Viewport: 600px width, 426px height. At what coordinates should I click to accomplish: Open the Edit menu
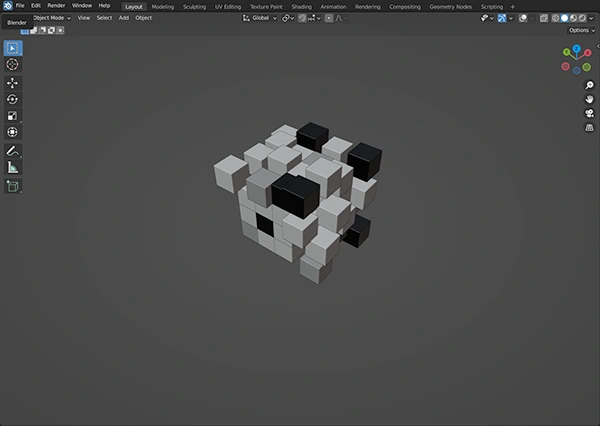coord(36,6)
